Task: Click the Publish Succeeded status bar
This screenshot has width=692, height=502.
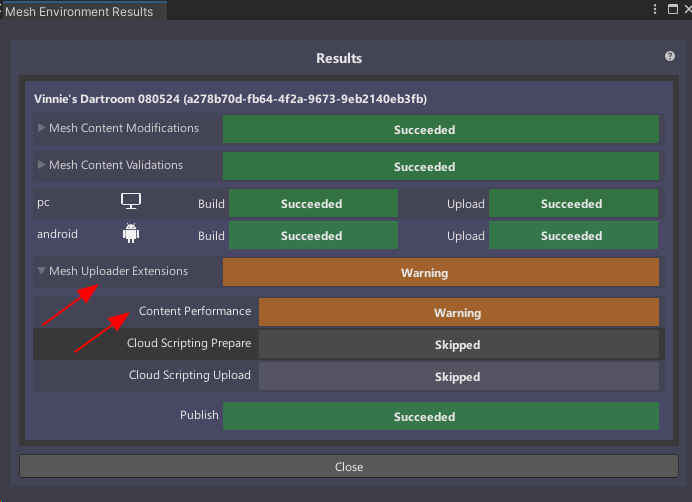Action: [x=441, y=416]
